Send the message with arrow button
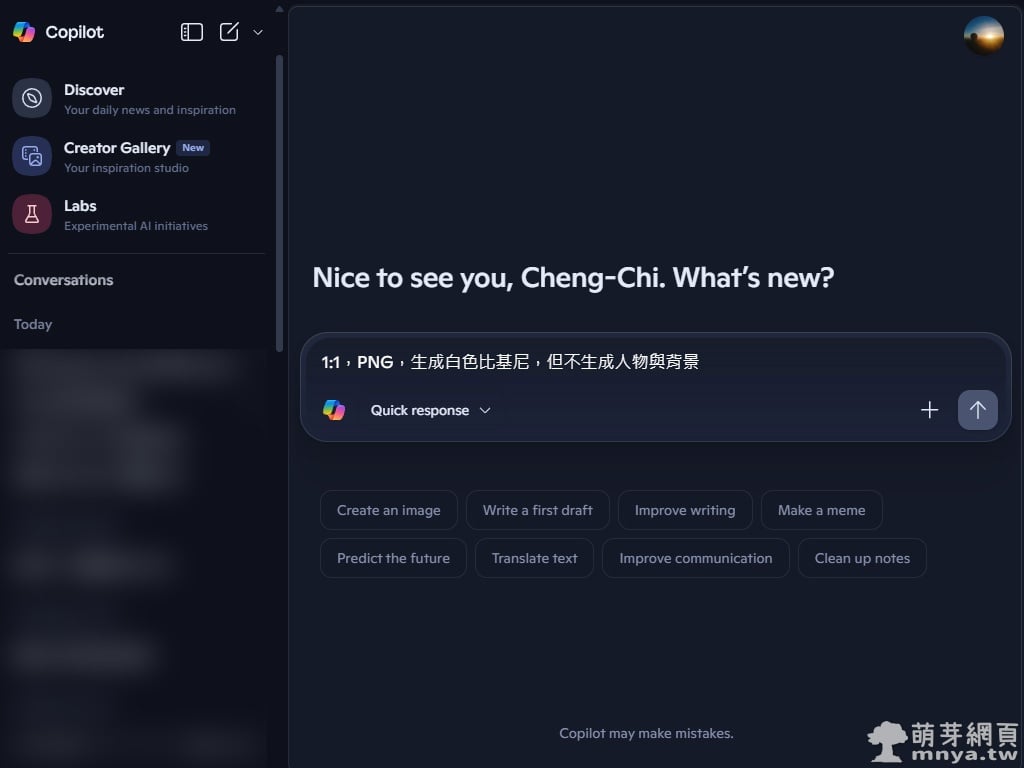The image size is (1024, 768). point(978,410)
